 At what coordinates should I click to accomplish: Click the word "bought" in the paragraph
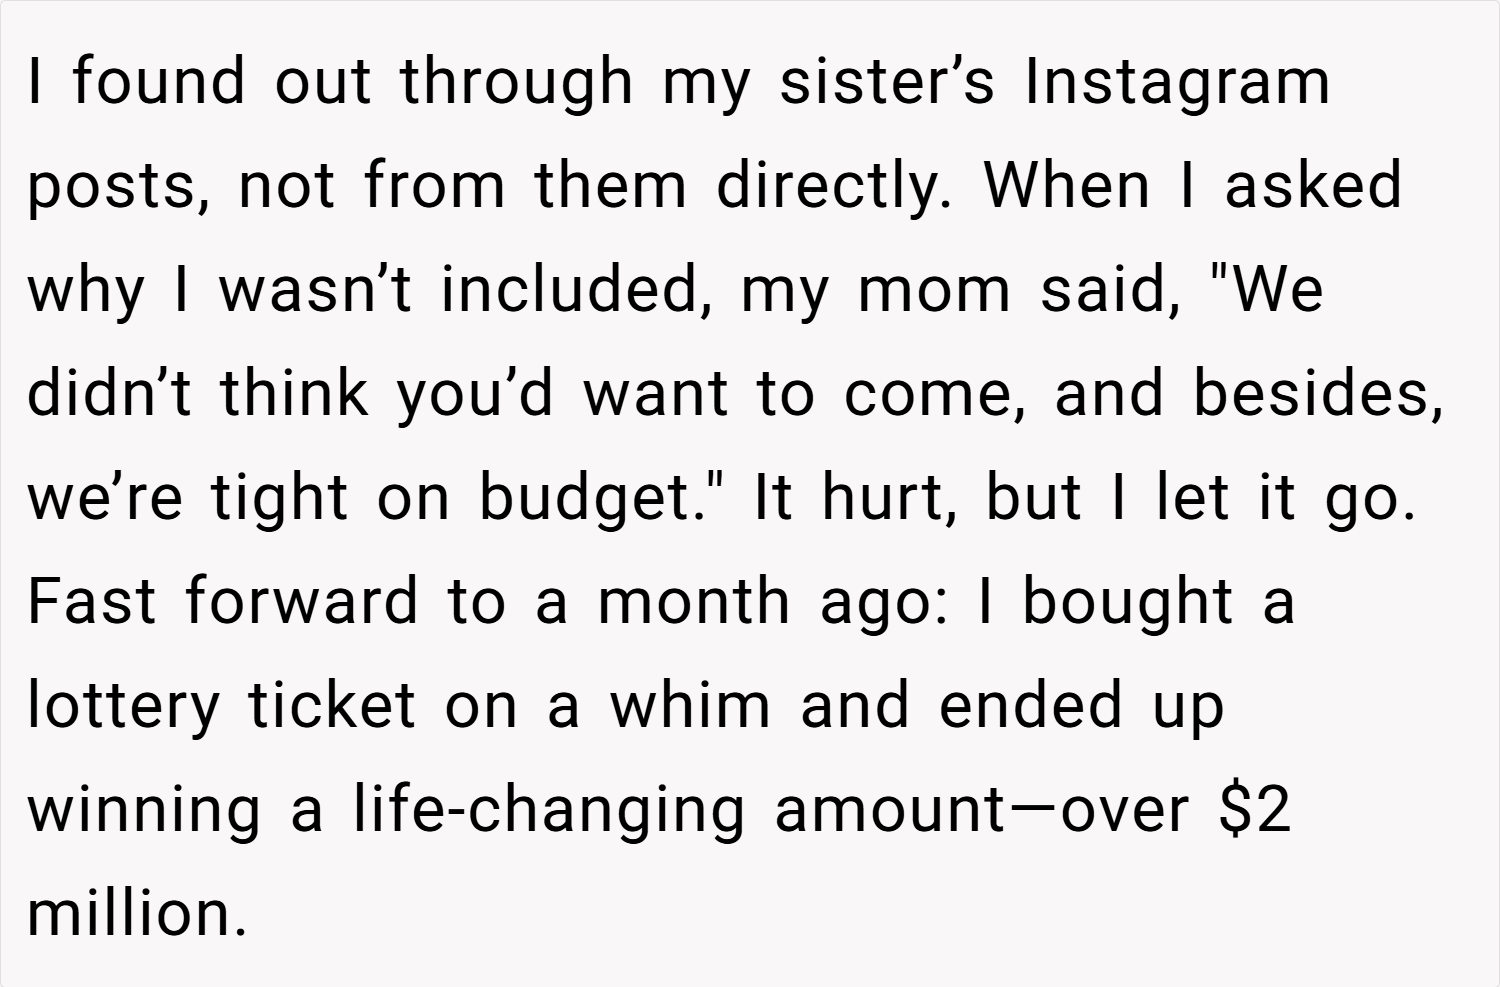[1127, 605]
